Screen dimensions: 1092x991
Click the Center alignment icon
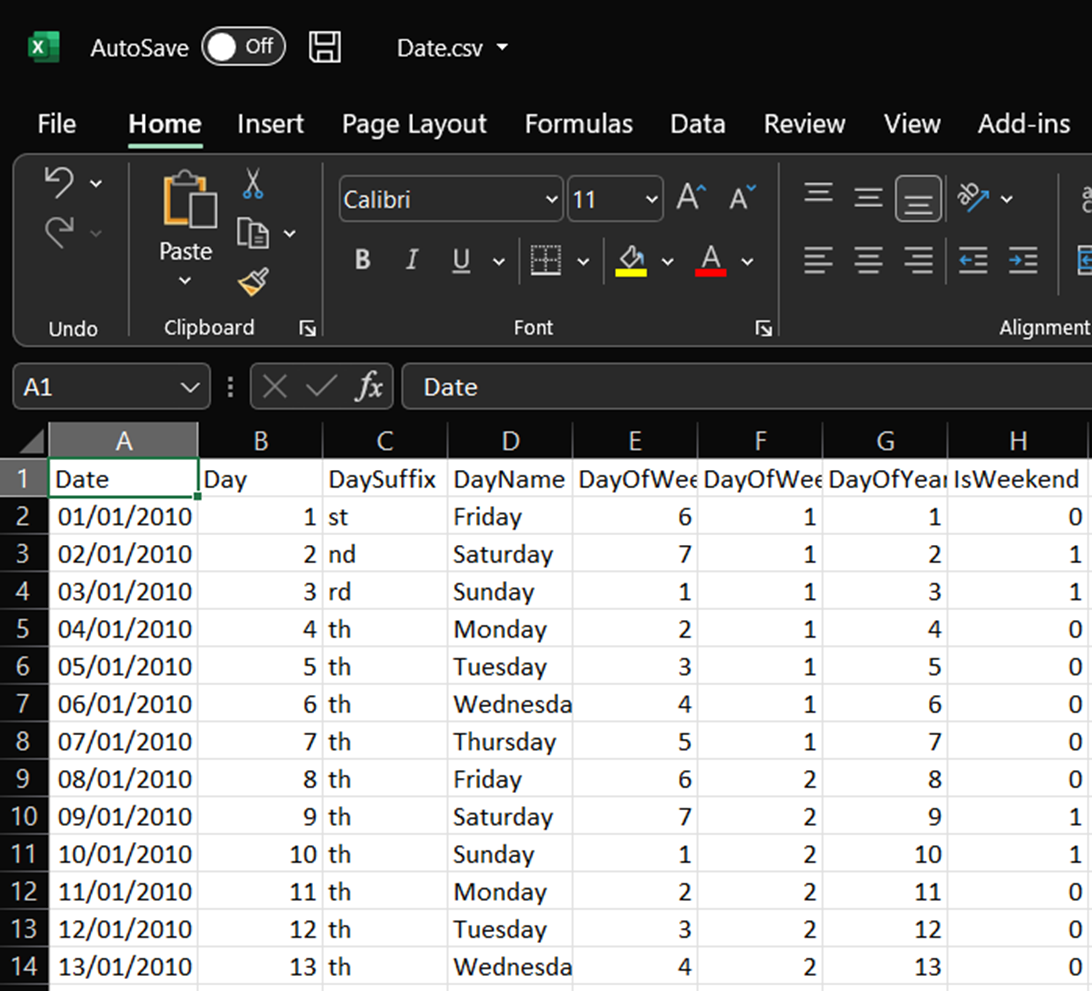tap(868, 261)
